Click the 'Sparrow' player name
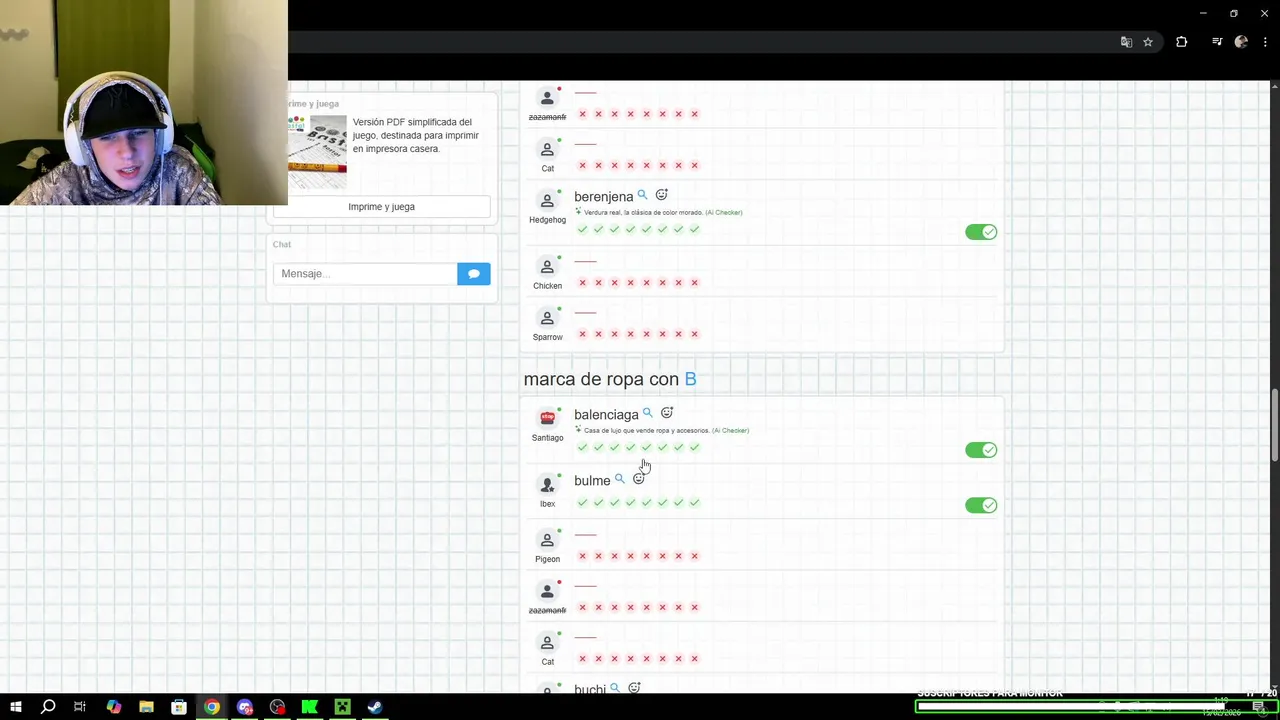This screenshot has width=1280, height=720. click(547, 337)
